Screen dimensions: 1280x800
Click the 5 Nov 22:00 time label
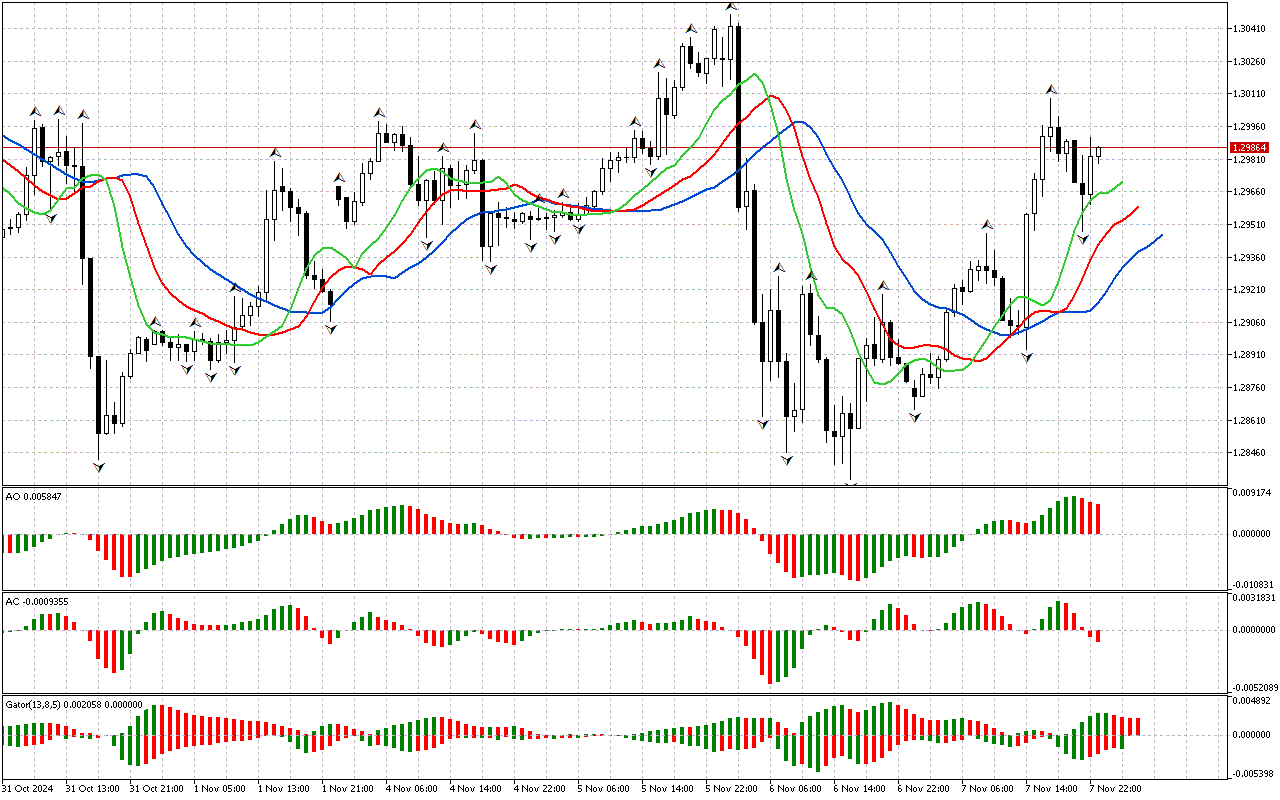(732, 789)
